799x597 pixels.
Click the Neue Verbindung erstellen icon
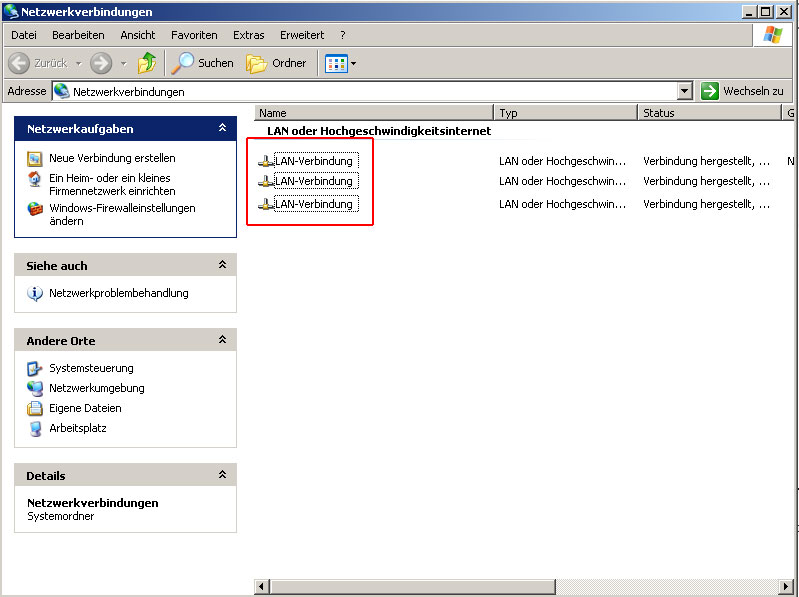coord(35,158)
